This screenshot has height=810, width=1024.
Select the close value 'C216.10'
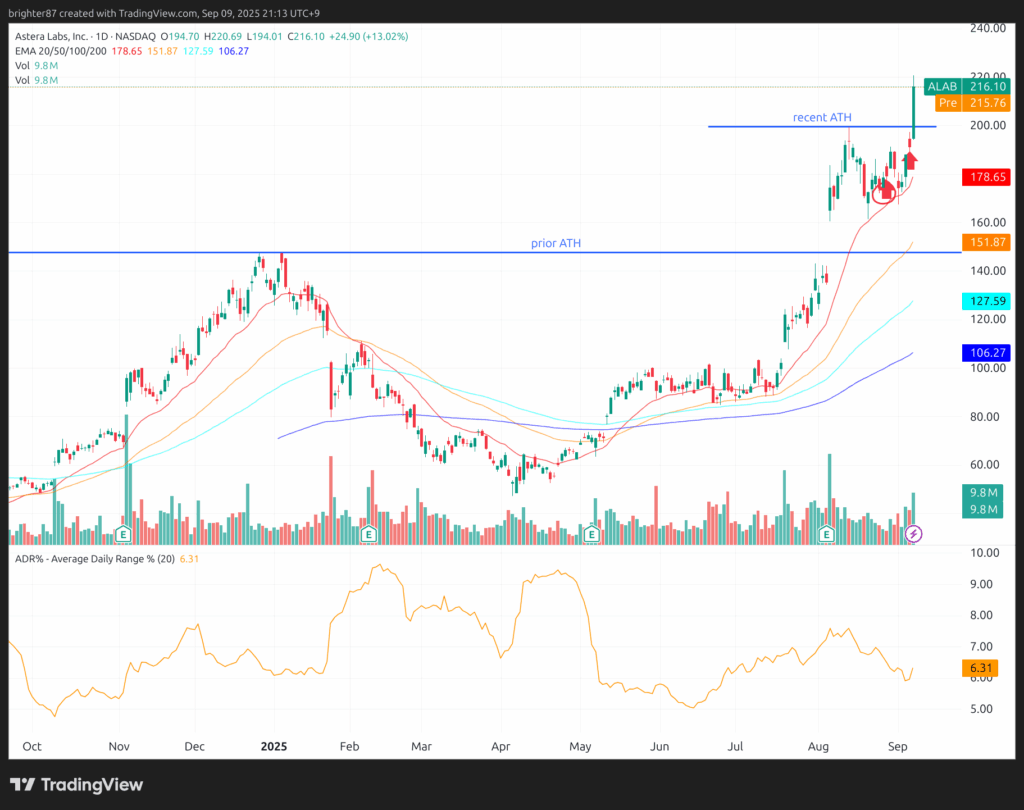(x=306, y=37)
